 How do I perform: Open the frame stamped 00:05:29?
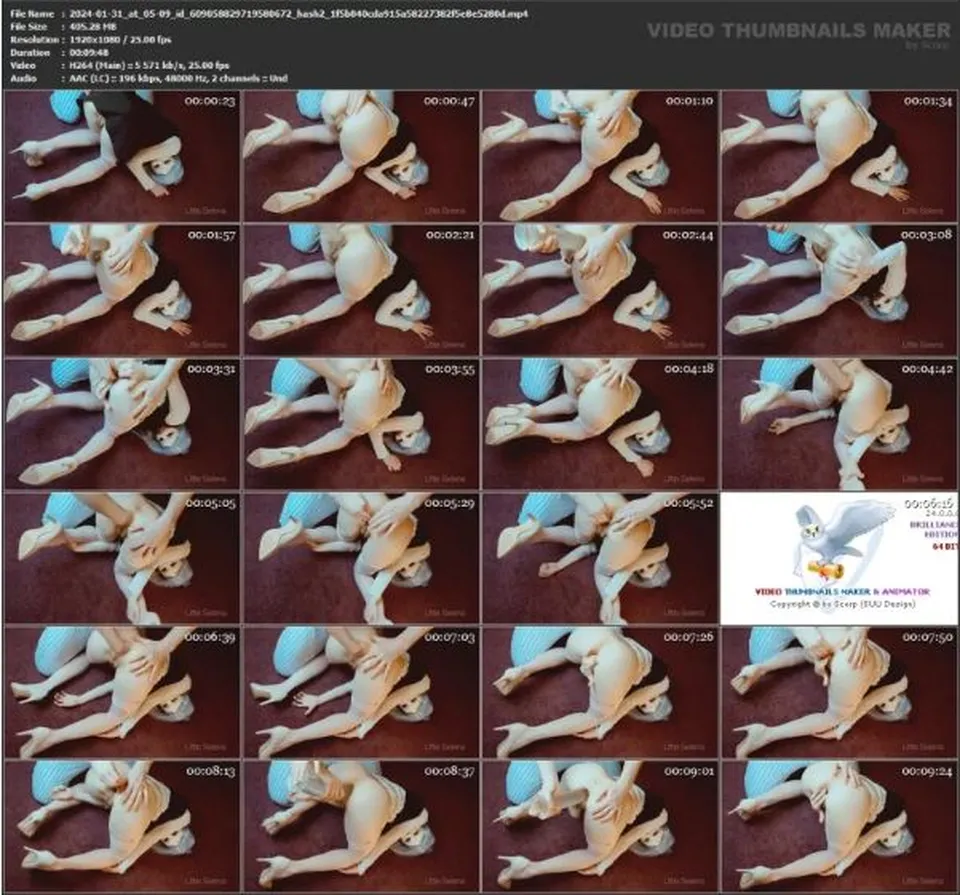[361, 558]
